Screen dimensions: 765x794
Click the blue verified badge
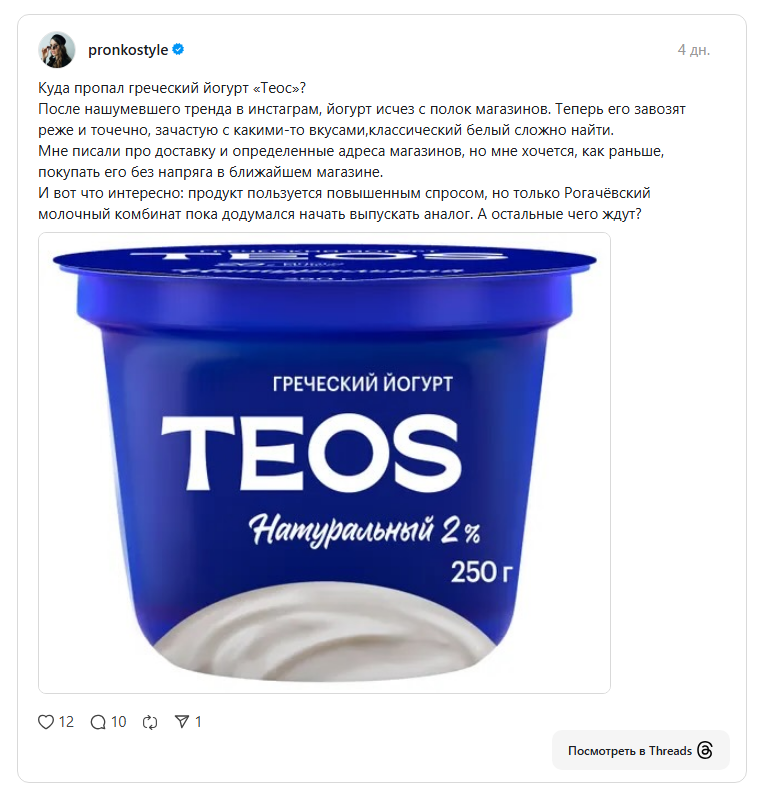(178, 50)
